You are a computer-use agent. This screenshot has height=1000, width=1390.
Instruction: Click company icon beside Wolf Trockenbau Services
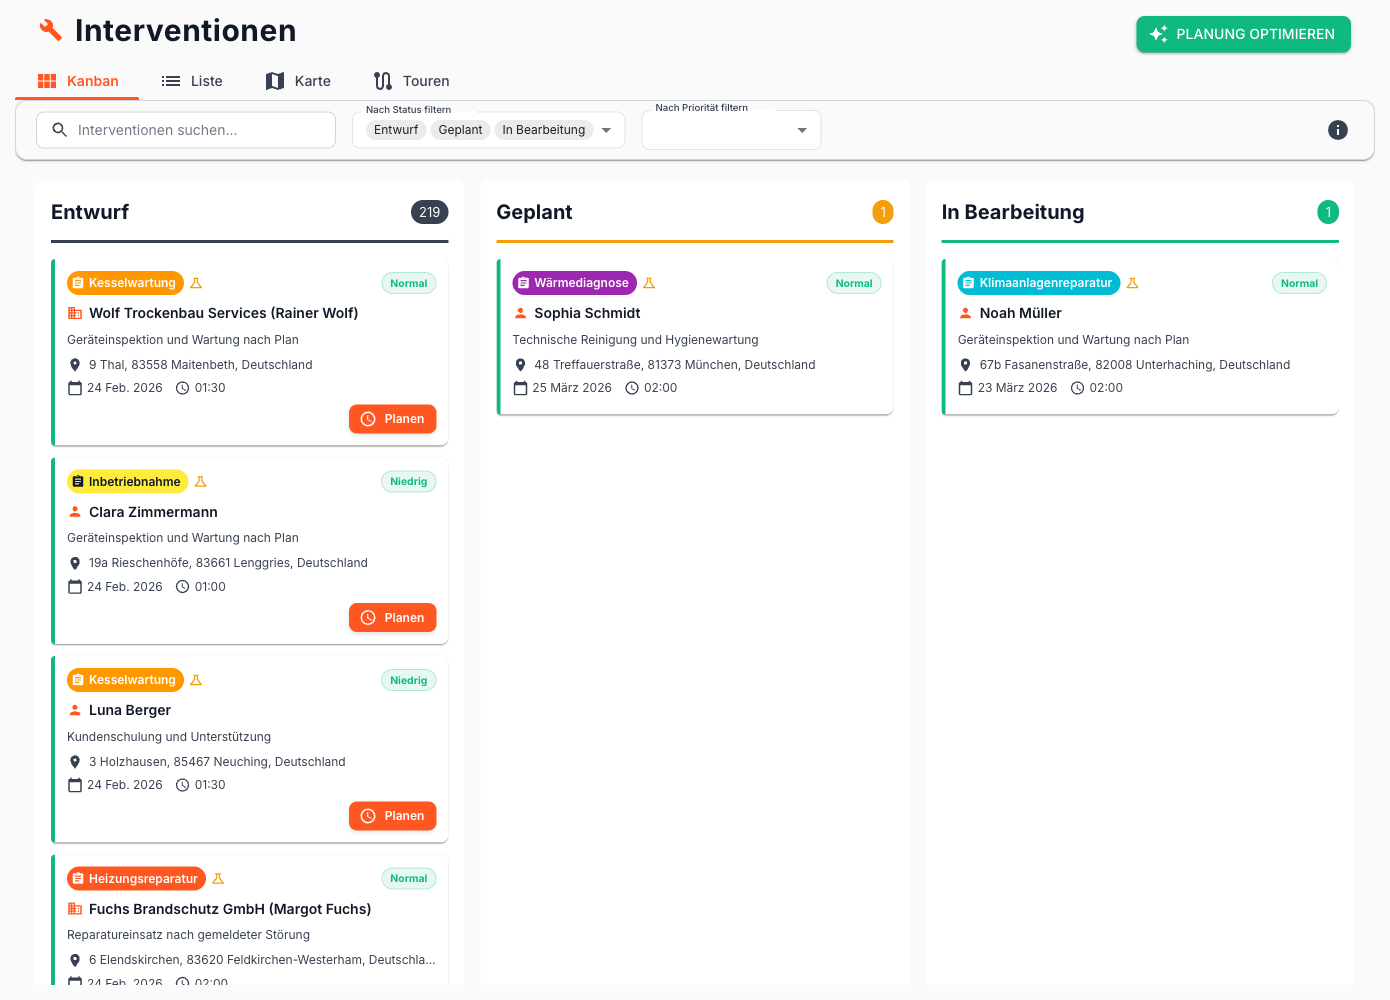[75, 313]
